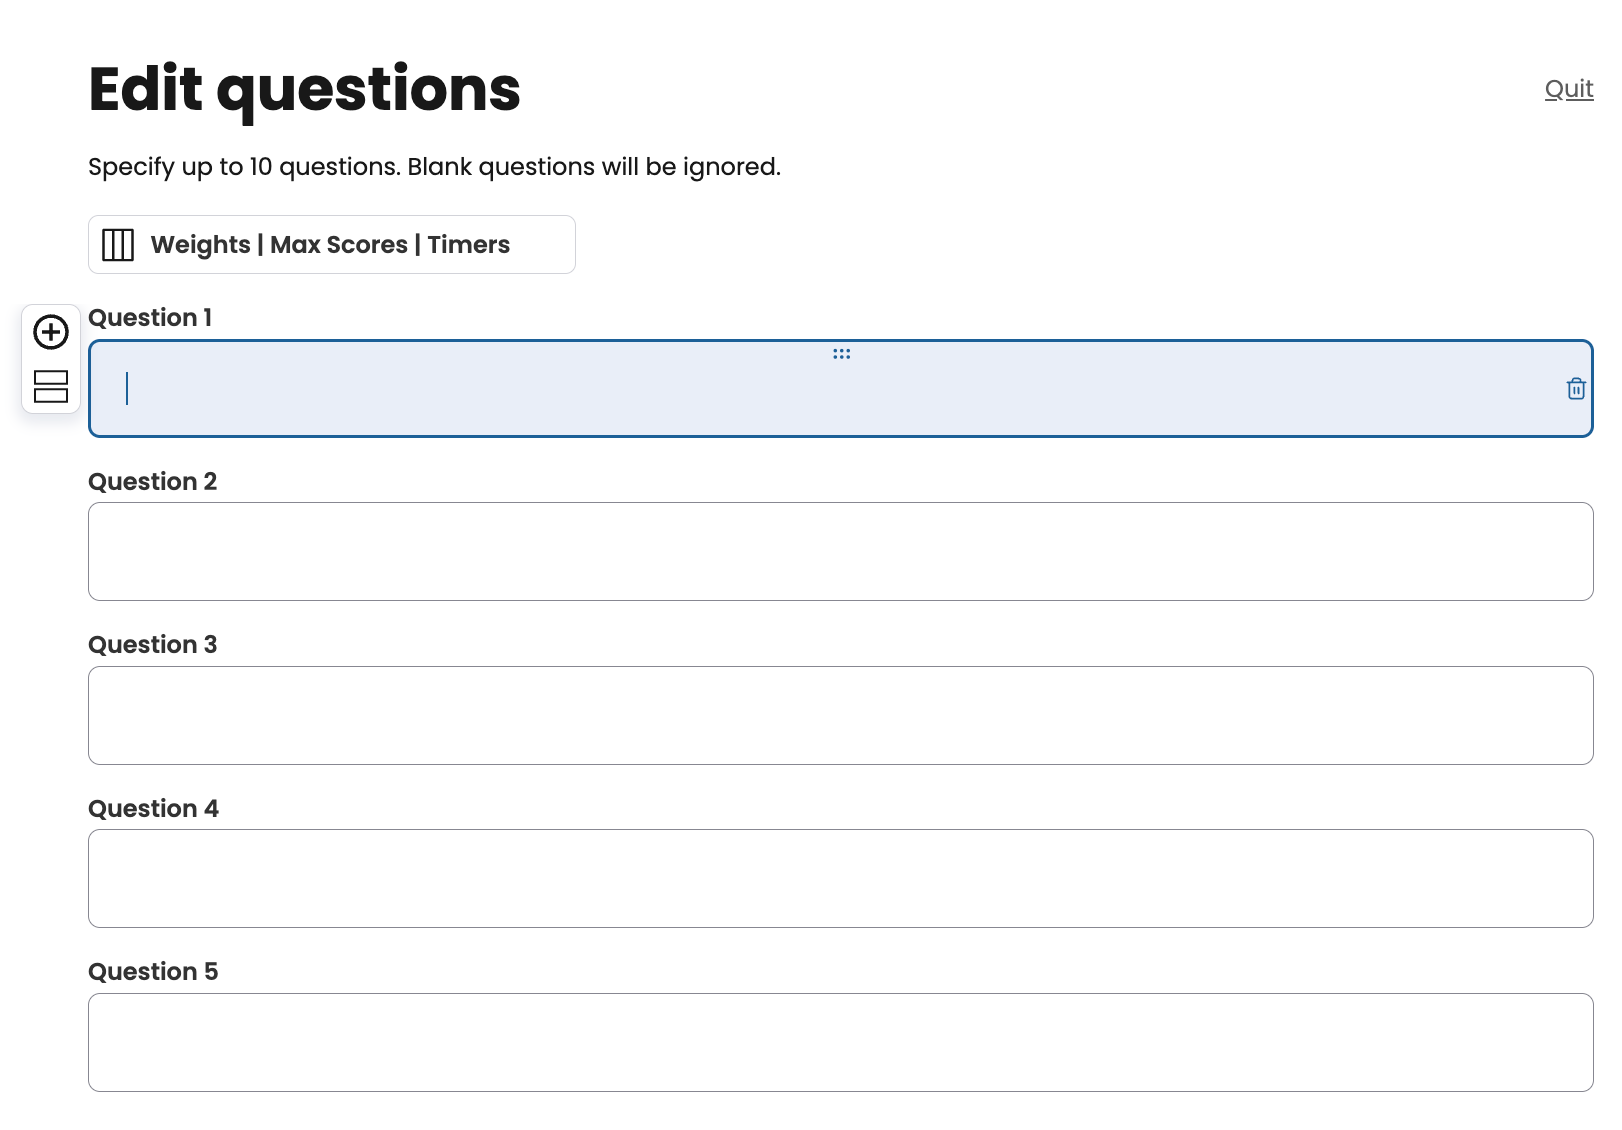Click the Question 2 label
Screen dimensions: 1622x1130
[x=152, y=482]
